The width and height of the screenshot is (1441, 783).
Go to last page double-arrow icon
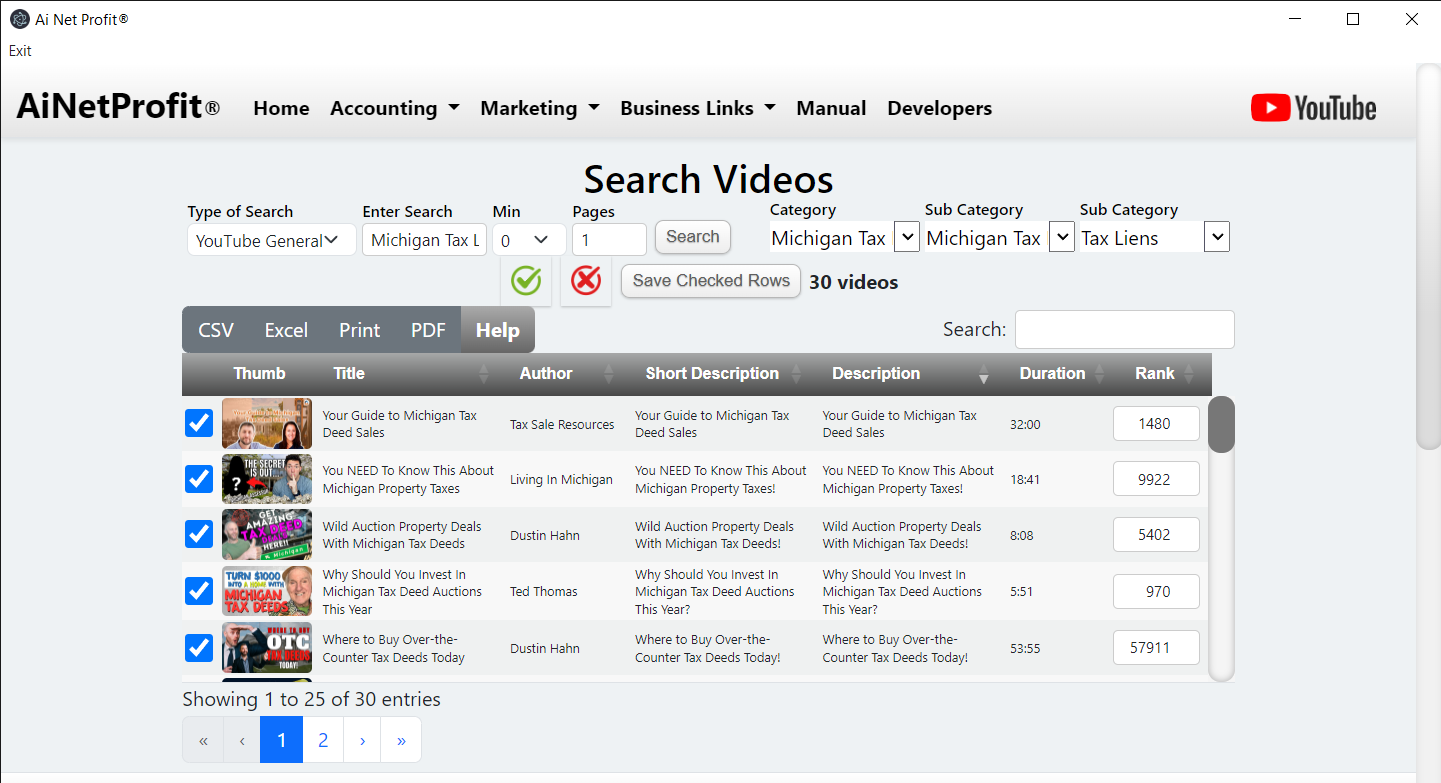coord(401,740)
